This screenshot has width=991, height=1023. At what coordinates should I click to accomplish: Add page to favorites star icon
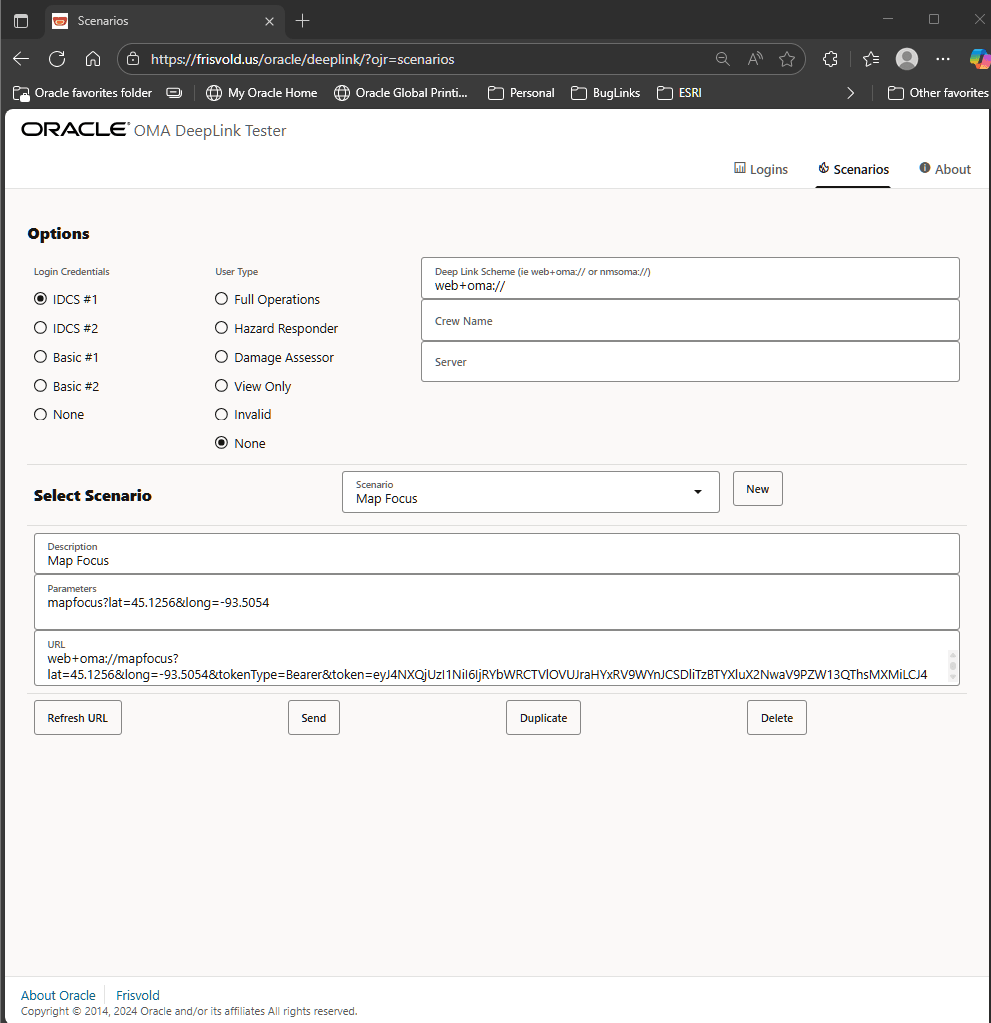click(x=787, y=59)
